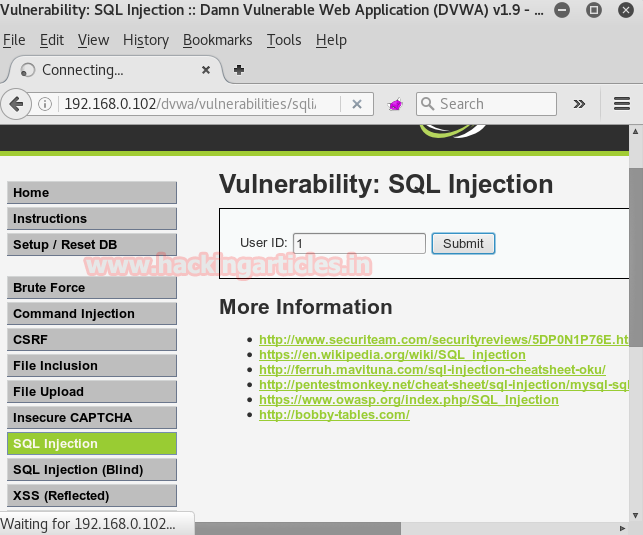Open the File menu

coord(14,40)
